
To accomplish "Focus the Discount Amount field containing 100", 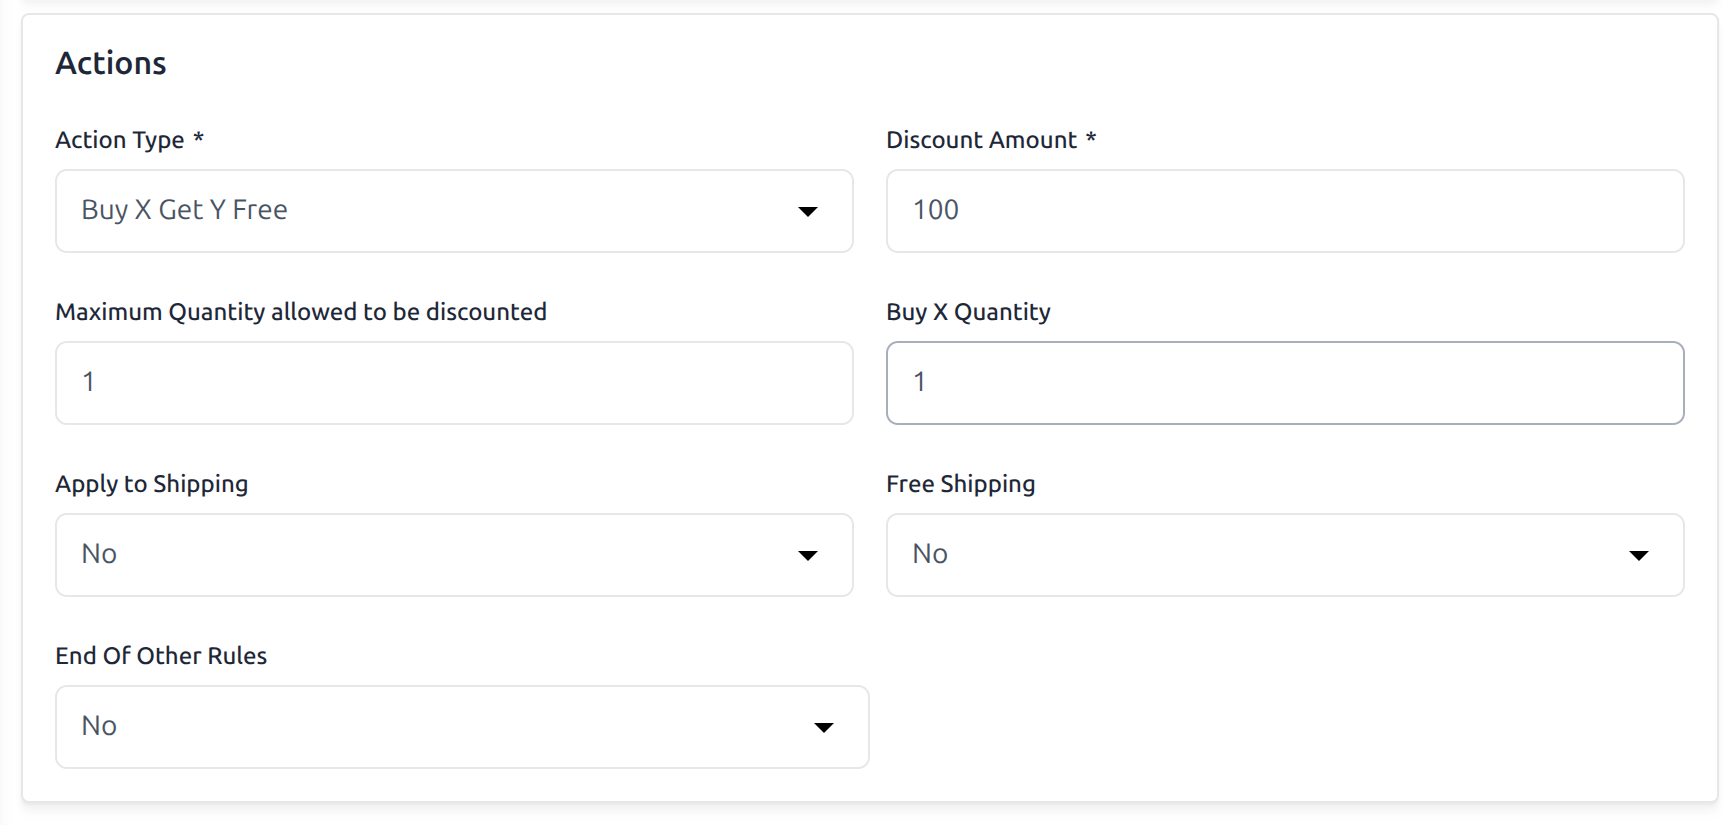I will [x=1284, y=211].
